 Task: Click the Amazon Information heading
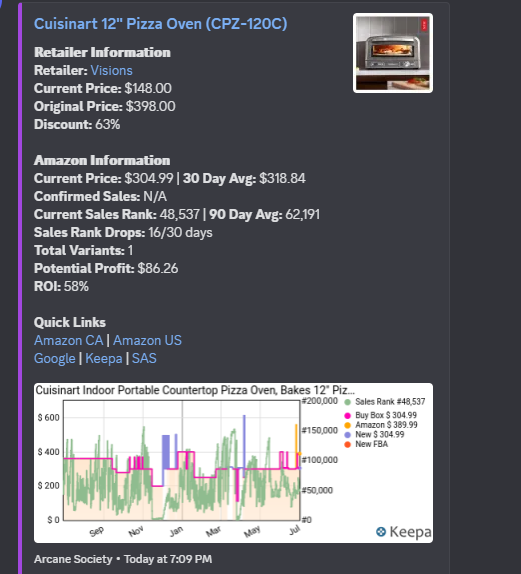click(102, 160)
